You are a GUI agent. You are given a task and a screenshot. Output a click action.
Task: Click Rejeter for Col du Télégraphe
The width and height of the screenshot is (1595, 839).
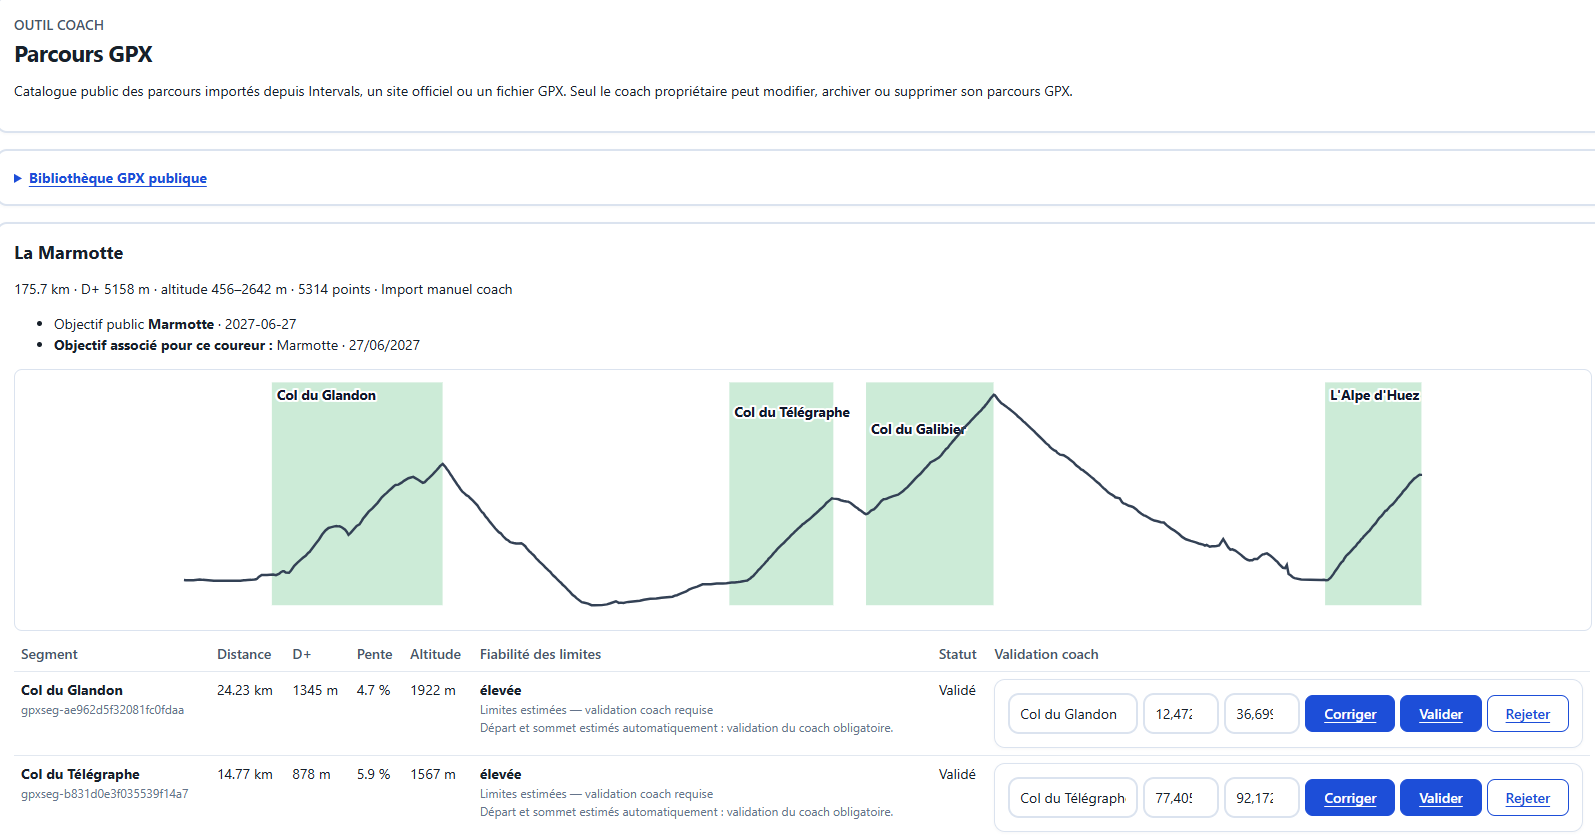pyautogui.click(x=1528, y=798)
